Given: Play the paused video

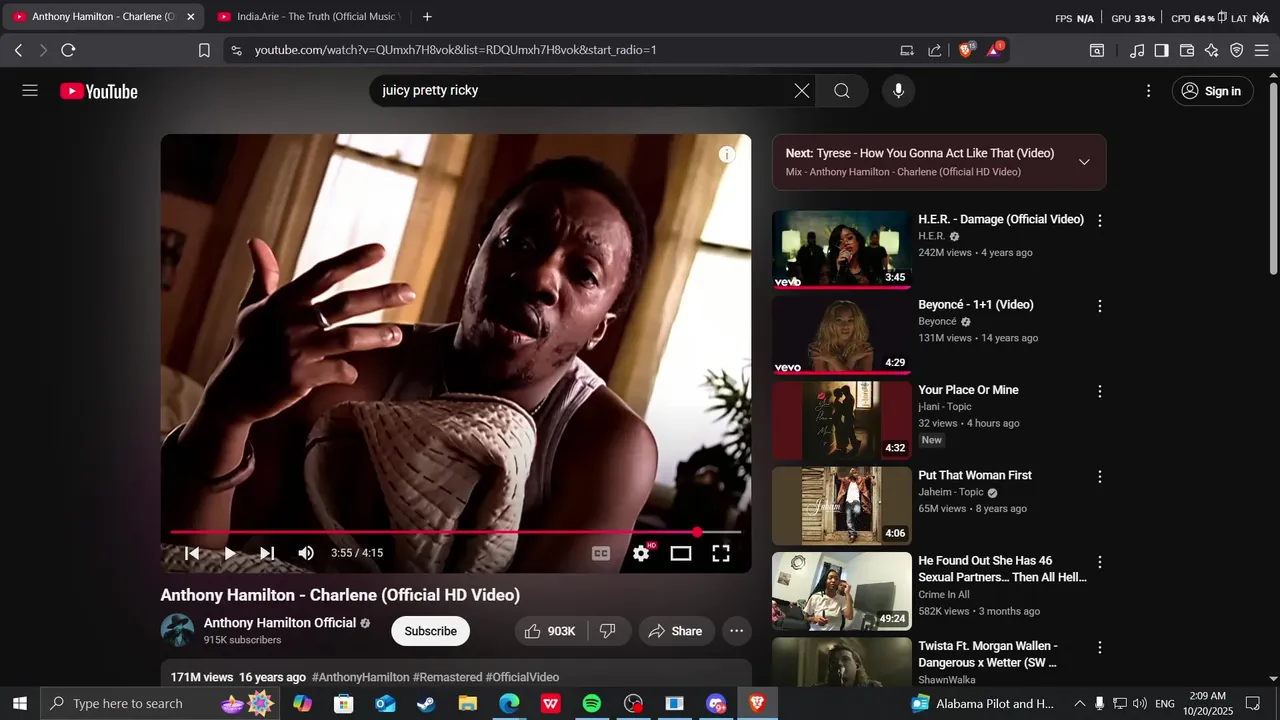Looking at the screenshot, I should pyautogui.click(x=230, y=553).
